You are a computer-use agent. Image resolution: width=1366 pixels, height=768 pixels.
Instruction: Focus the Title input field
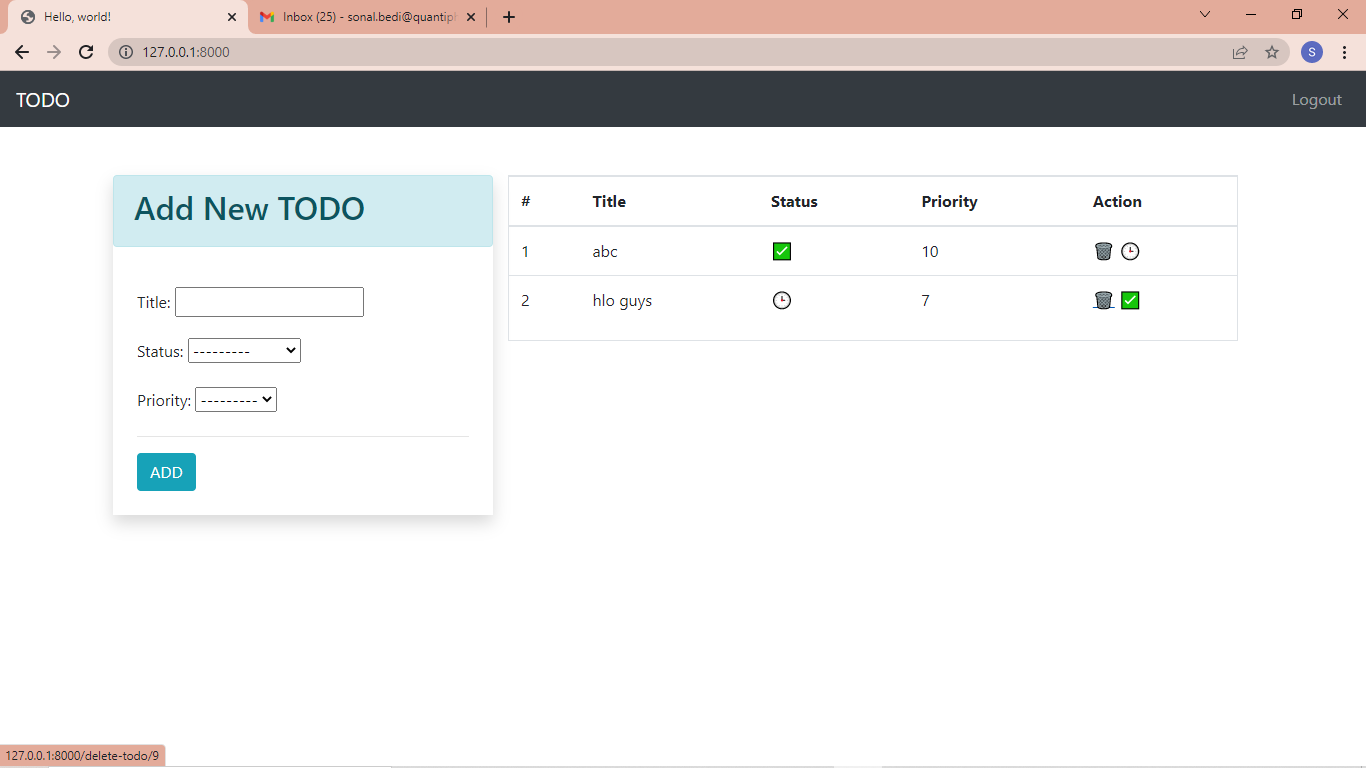(x=269, y=302)
